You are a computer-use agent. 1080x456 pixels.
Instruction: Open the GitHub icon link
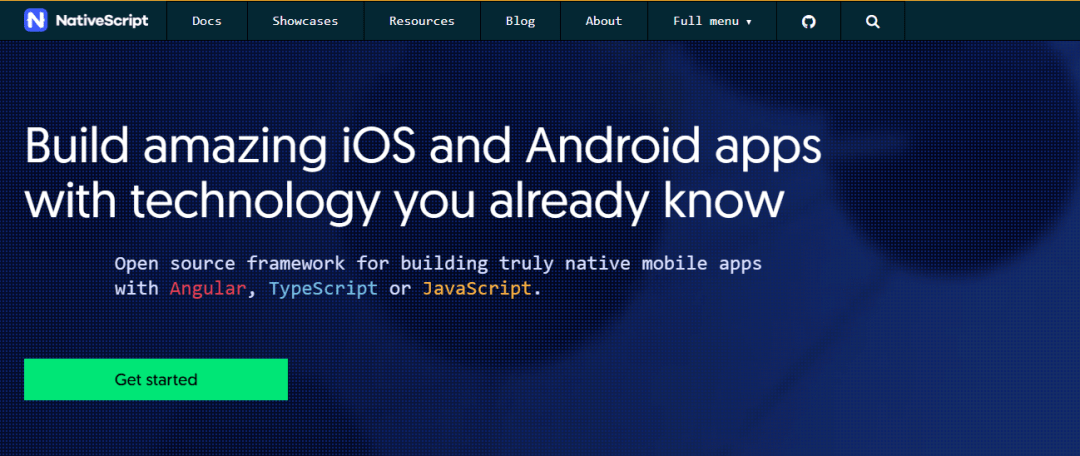point(809,21)
